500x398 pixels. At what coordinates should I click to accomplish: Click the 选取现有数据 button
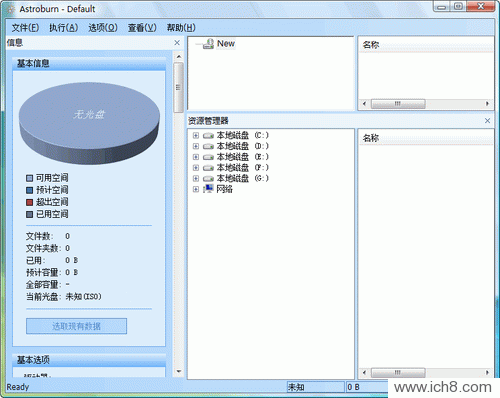(x=76, y=326)
